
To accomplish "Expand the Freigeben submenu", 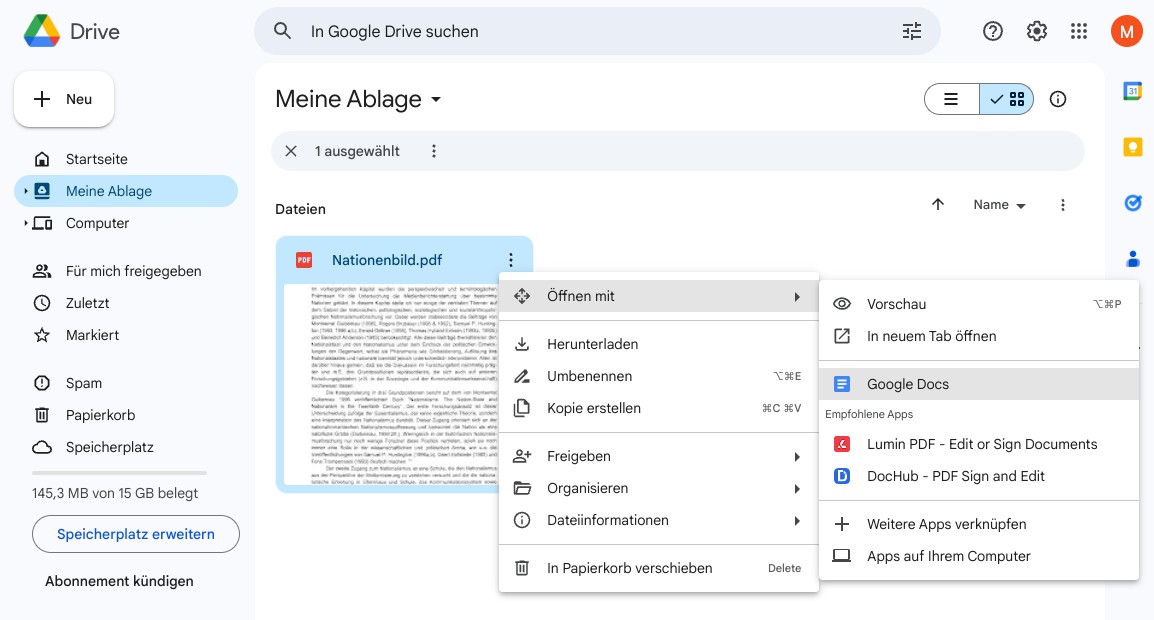I will pyautogui.click(x=659, y=456).
